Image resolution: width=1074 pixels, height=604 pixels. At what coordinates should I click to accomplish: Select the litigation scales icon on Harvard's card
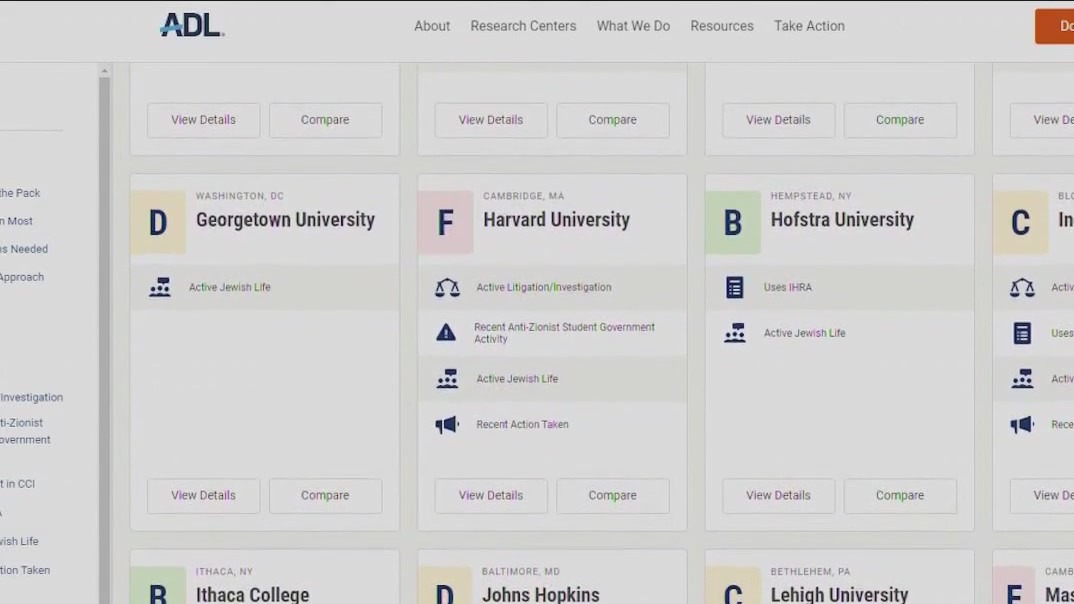447,287
